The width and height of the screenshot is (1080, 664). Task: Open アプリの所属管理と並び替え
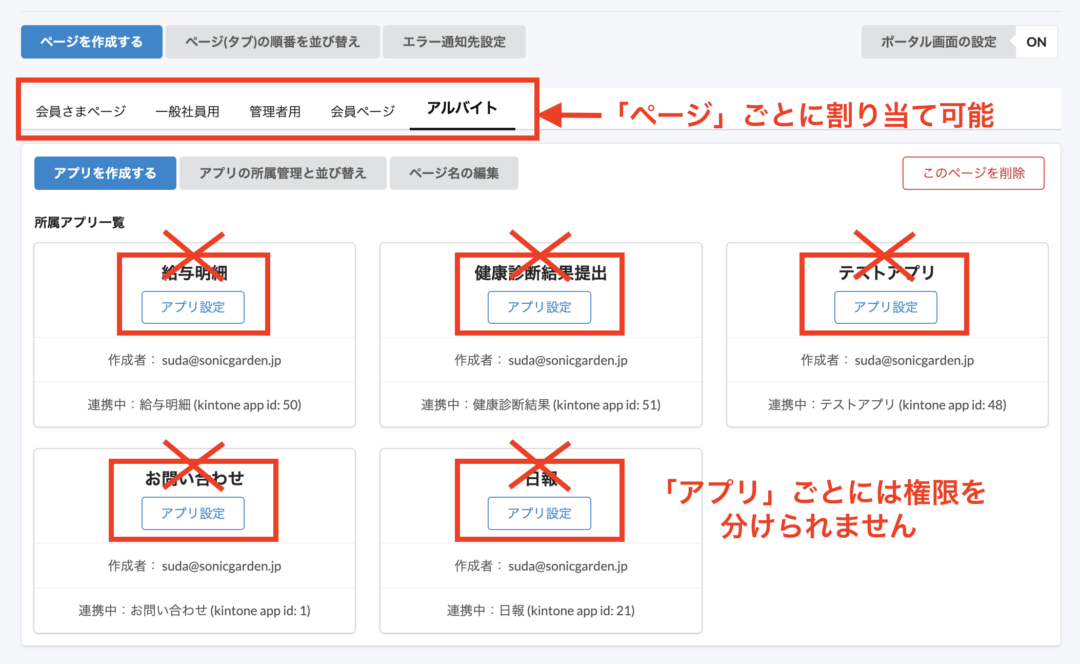pos(283,172)
